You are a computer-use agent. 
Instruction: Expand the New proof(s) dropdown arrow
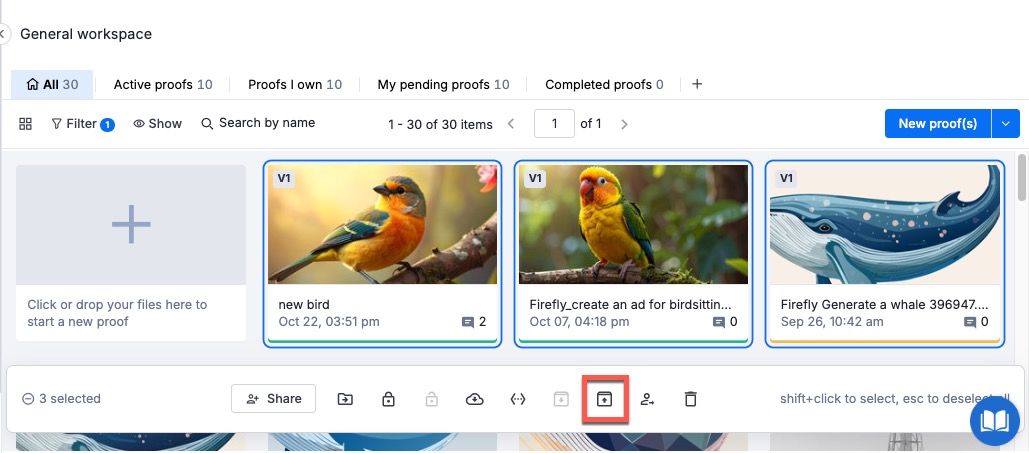tap(1005, 124)
